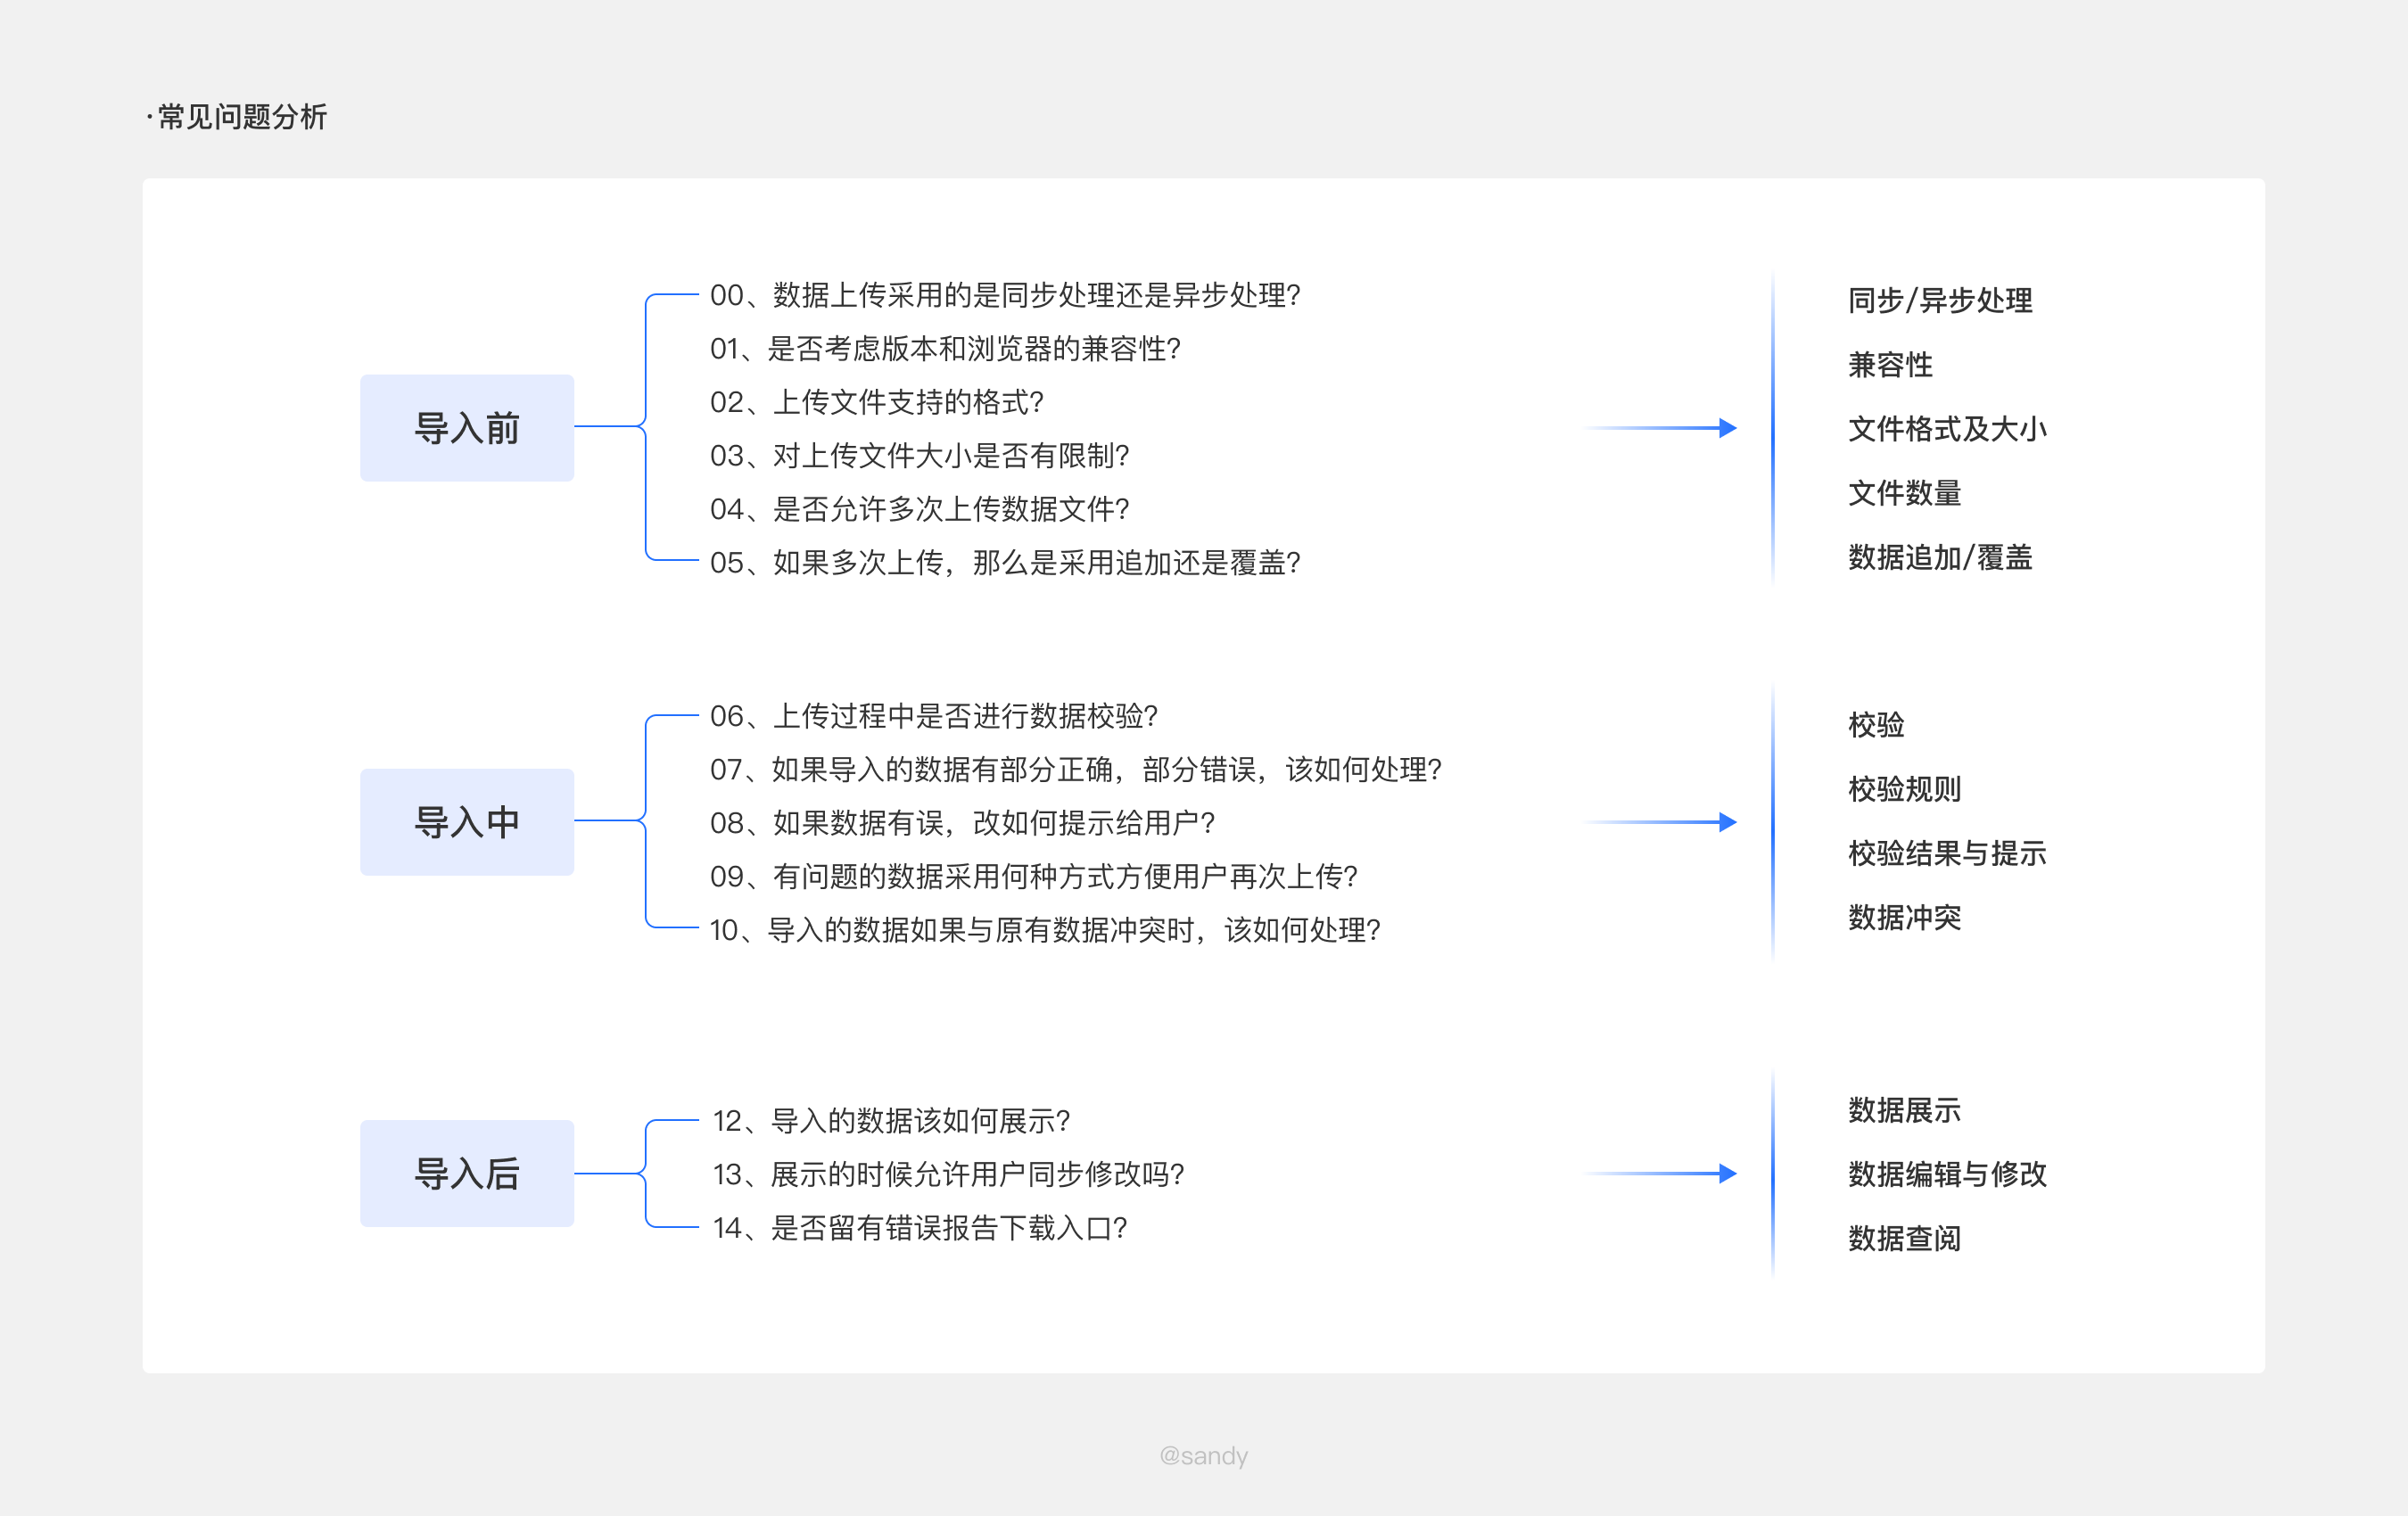Select question 00 about 同步处理还是异步处理
Screen dimensions: 2408x1516
tap(1004, 295)
